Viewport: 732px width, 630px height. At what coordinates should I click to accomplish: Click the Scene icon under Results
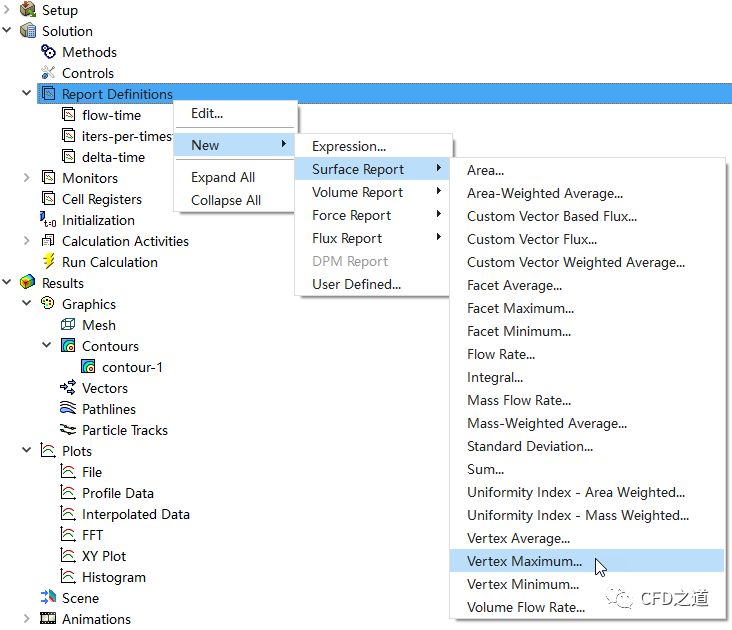click(48, 598)
